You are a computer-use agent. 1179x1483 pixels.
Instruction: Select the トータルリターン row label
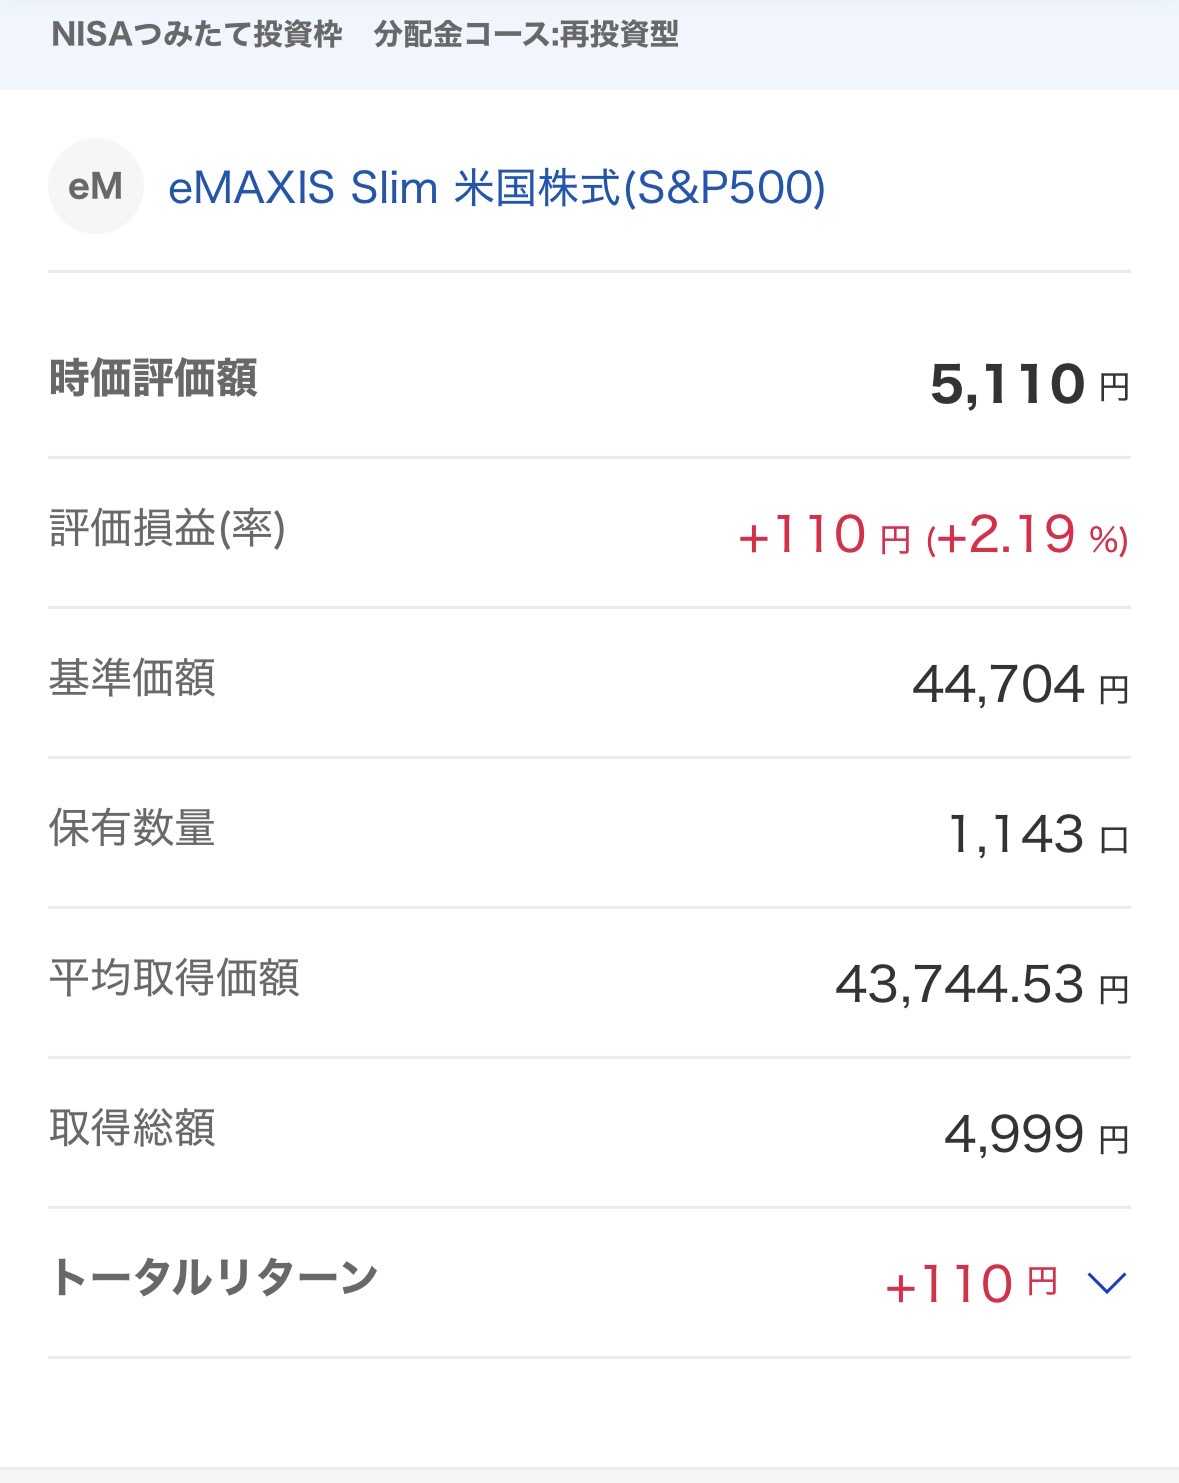(x=213, y=1277)
